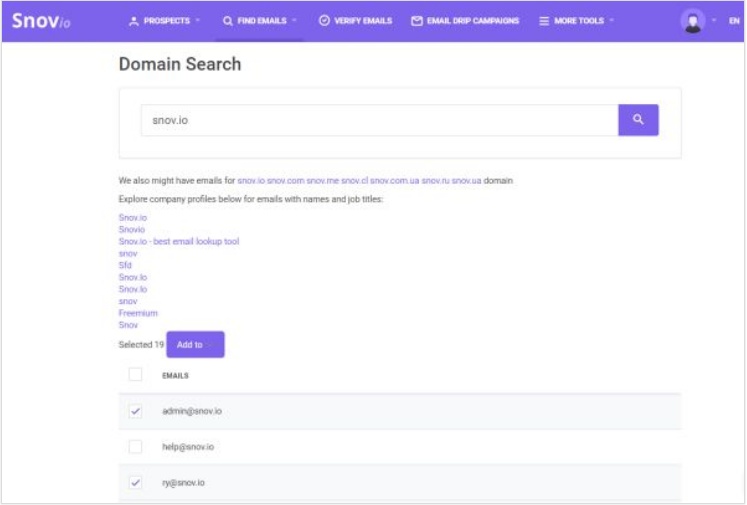The image size is (747, 505).
Task: Open the Sfd company profile
Action: click(x=125, y=265)
